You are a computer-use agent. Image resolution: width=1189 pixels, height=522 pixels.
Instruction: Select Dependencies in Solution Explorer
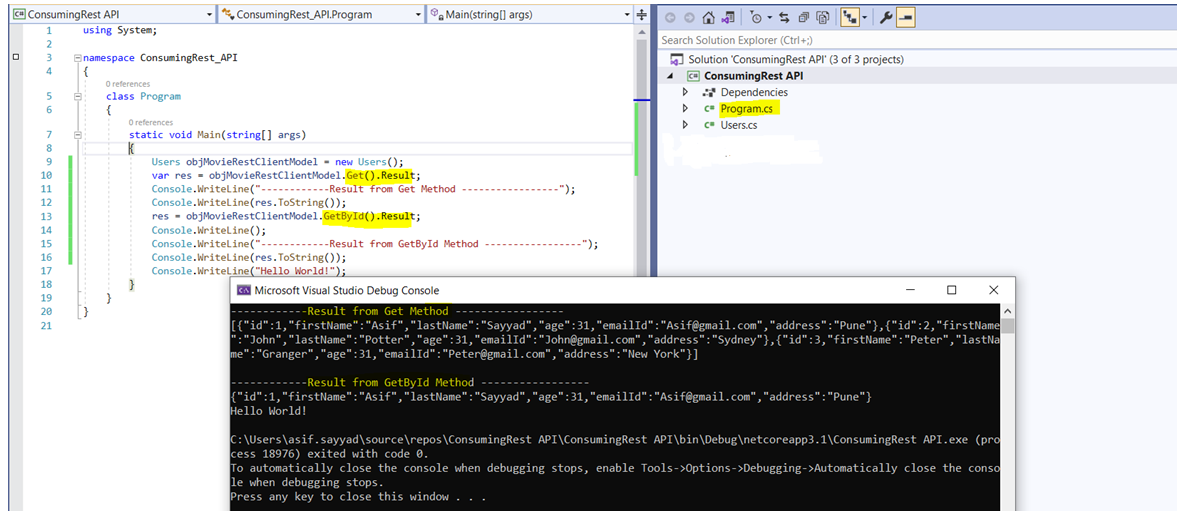(x=754, y=93)
